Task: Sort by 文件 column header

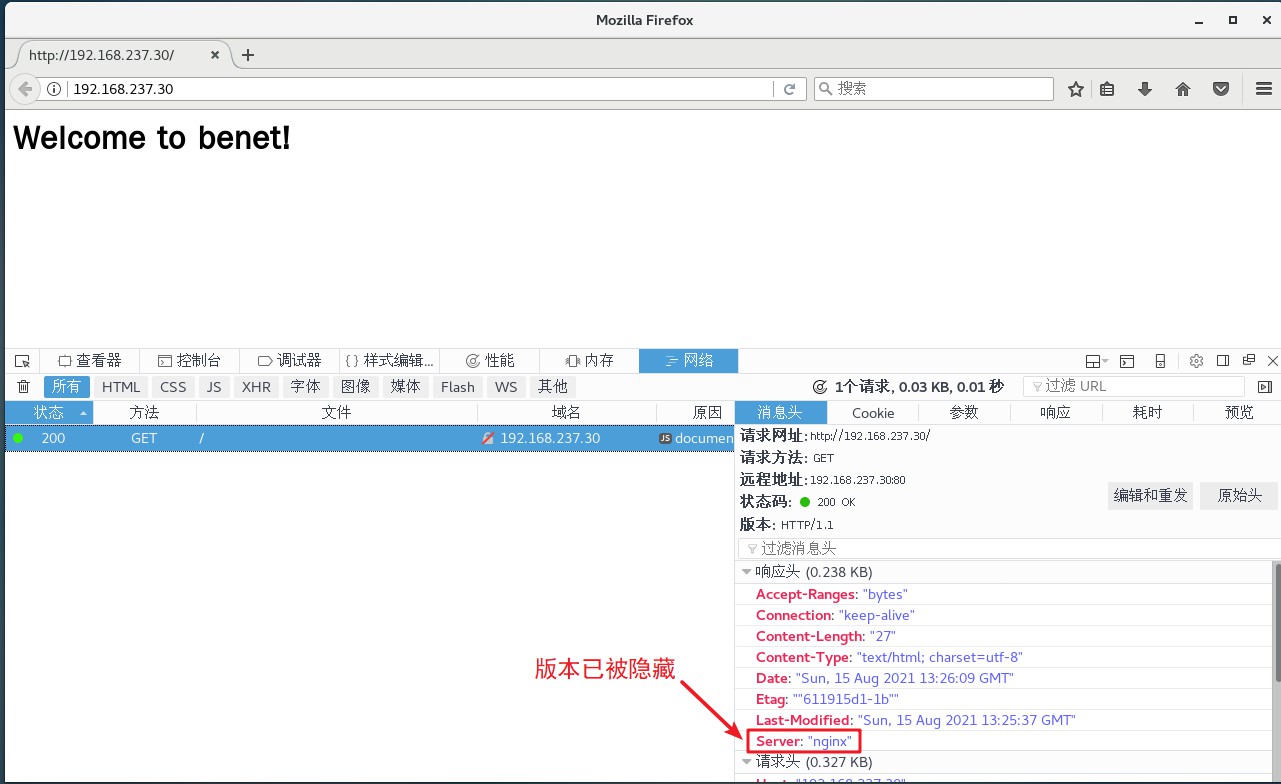Action: [336, 412]
